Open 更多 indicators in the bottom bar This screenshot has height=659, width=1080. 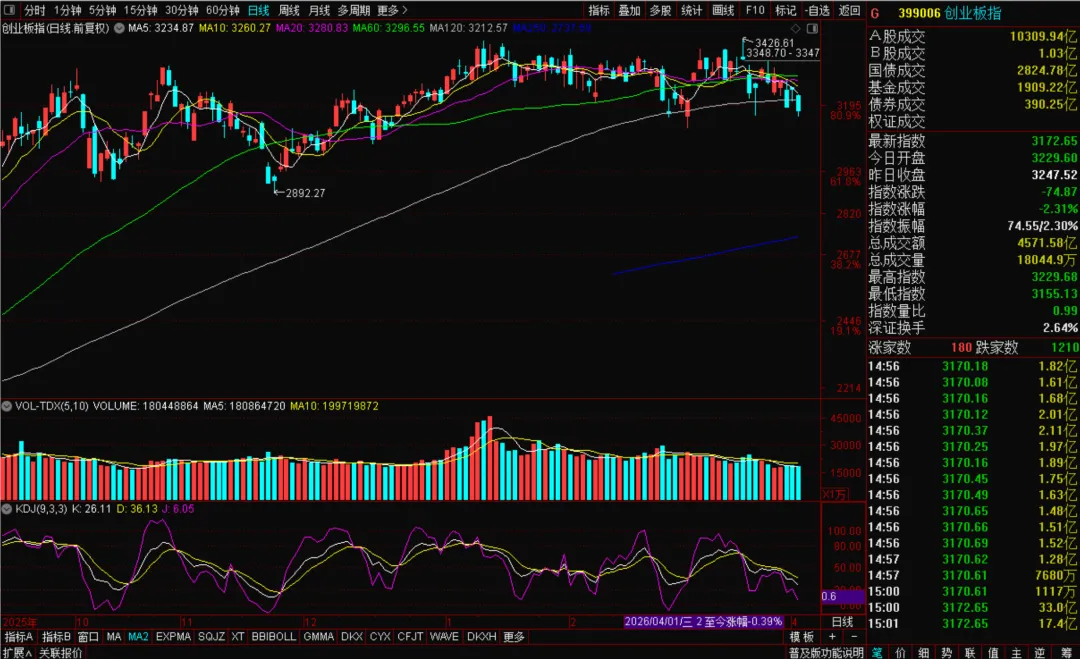[x=514, y=637]
